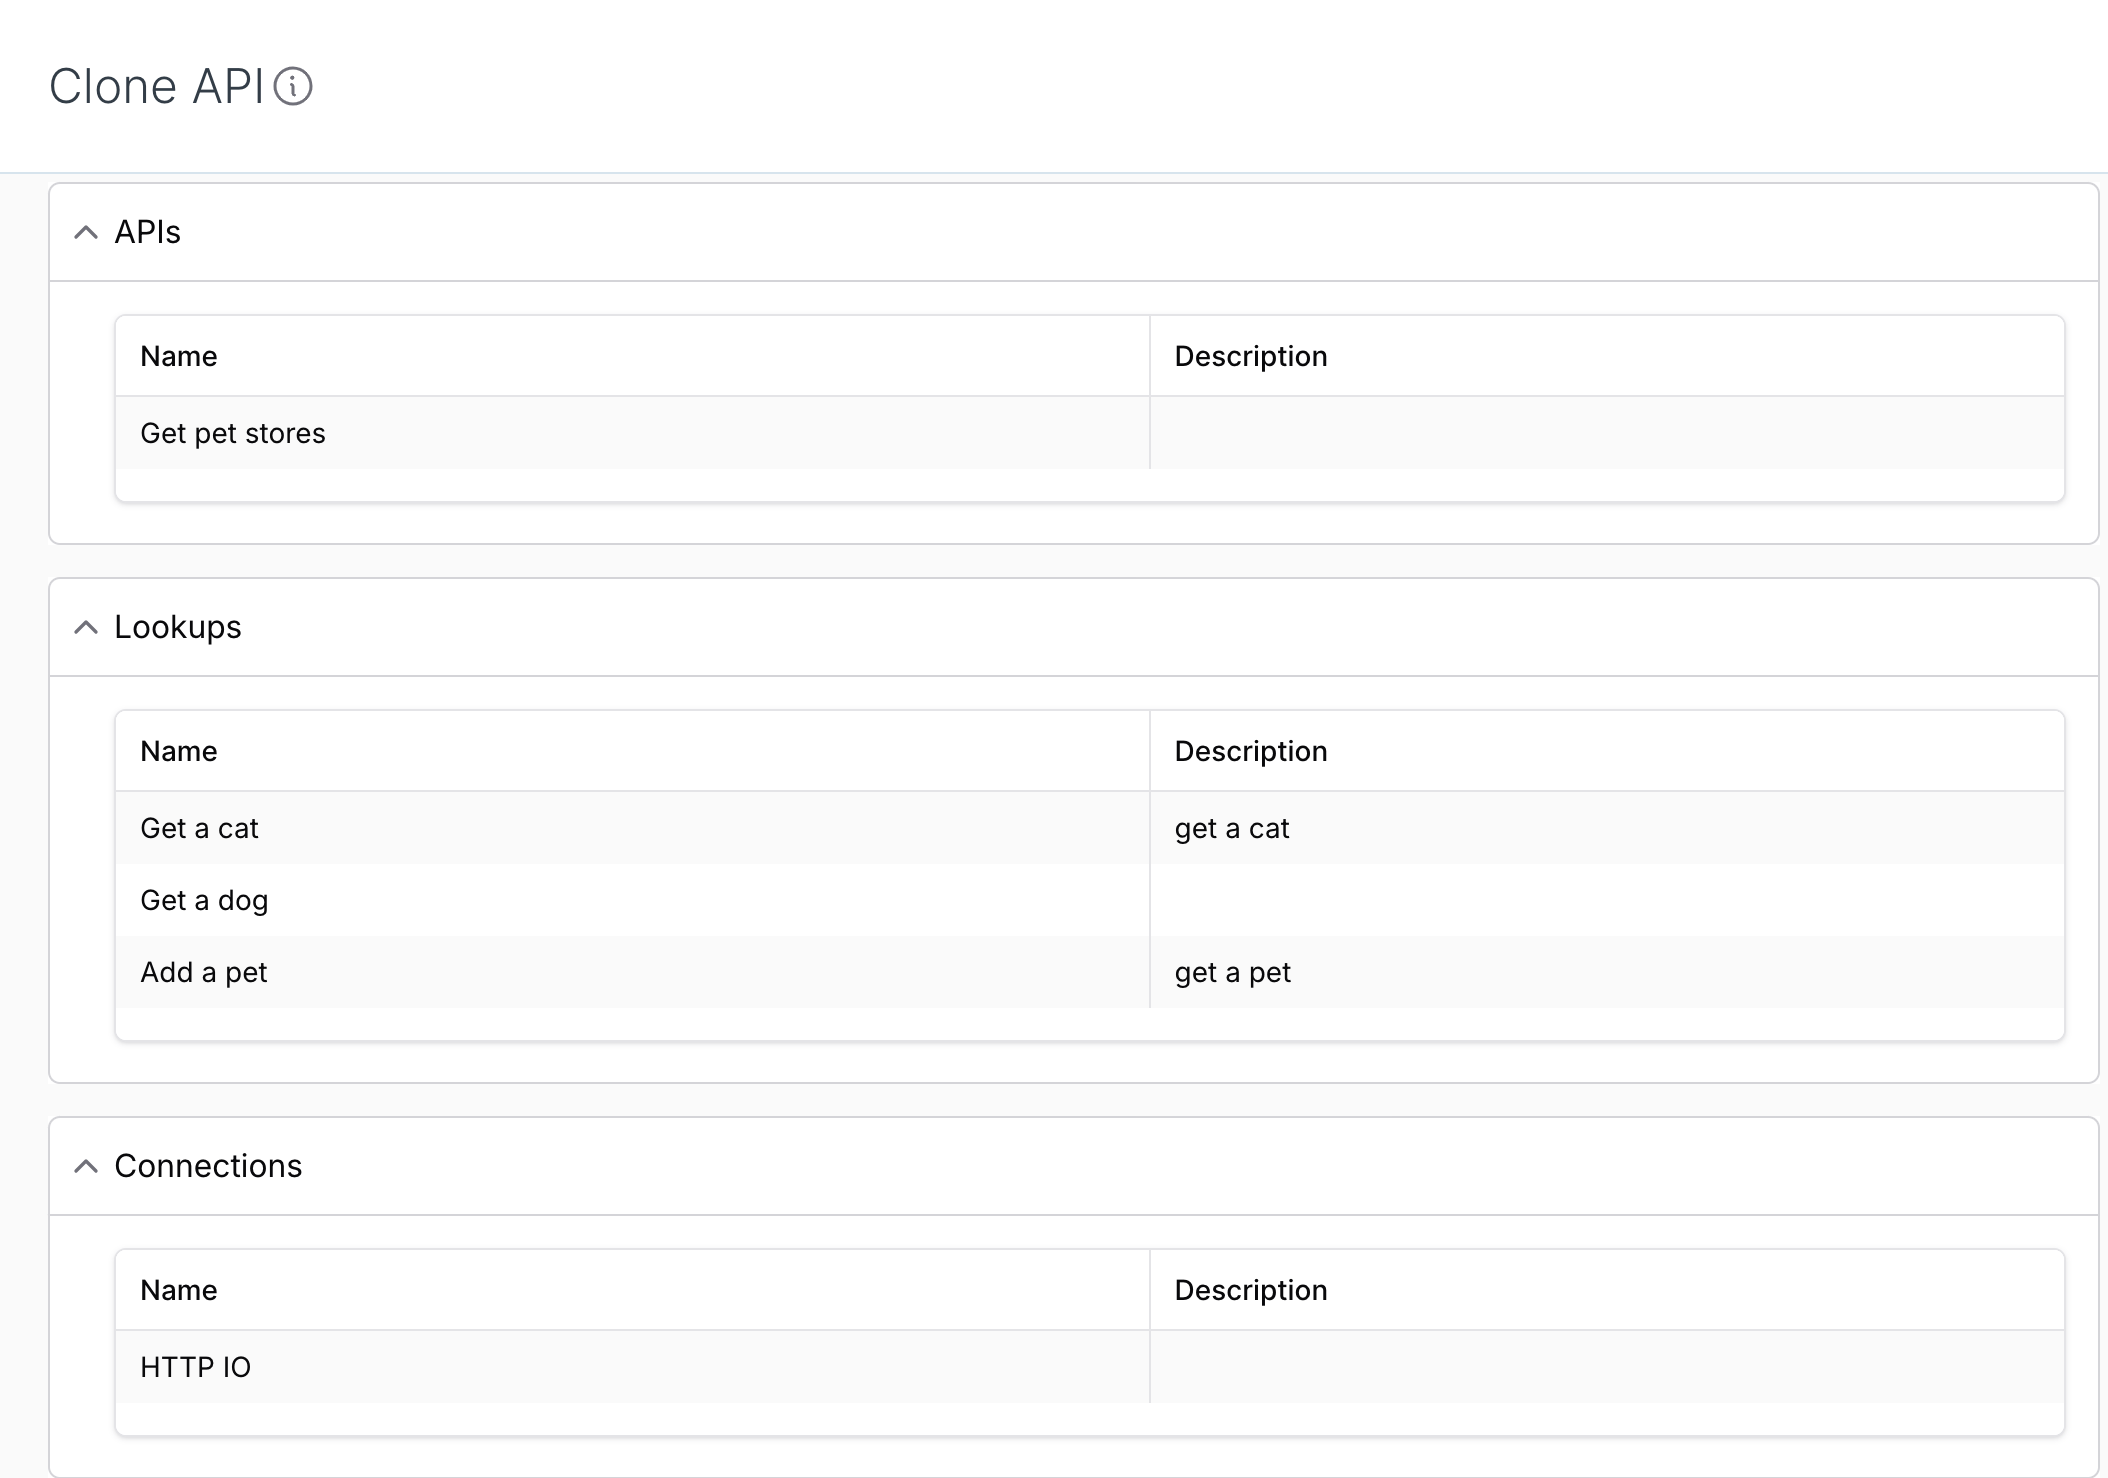Collapse the Lookups section chevron

pos(86,627)
